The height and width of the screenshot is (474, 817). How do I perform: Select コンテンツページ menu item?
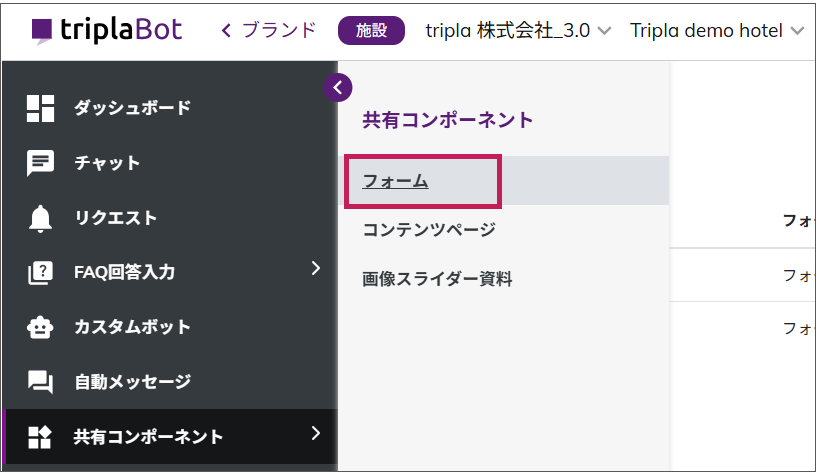click(x=428, y=230)
